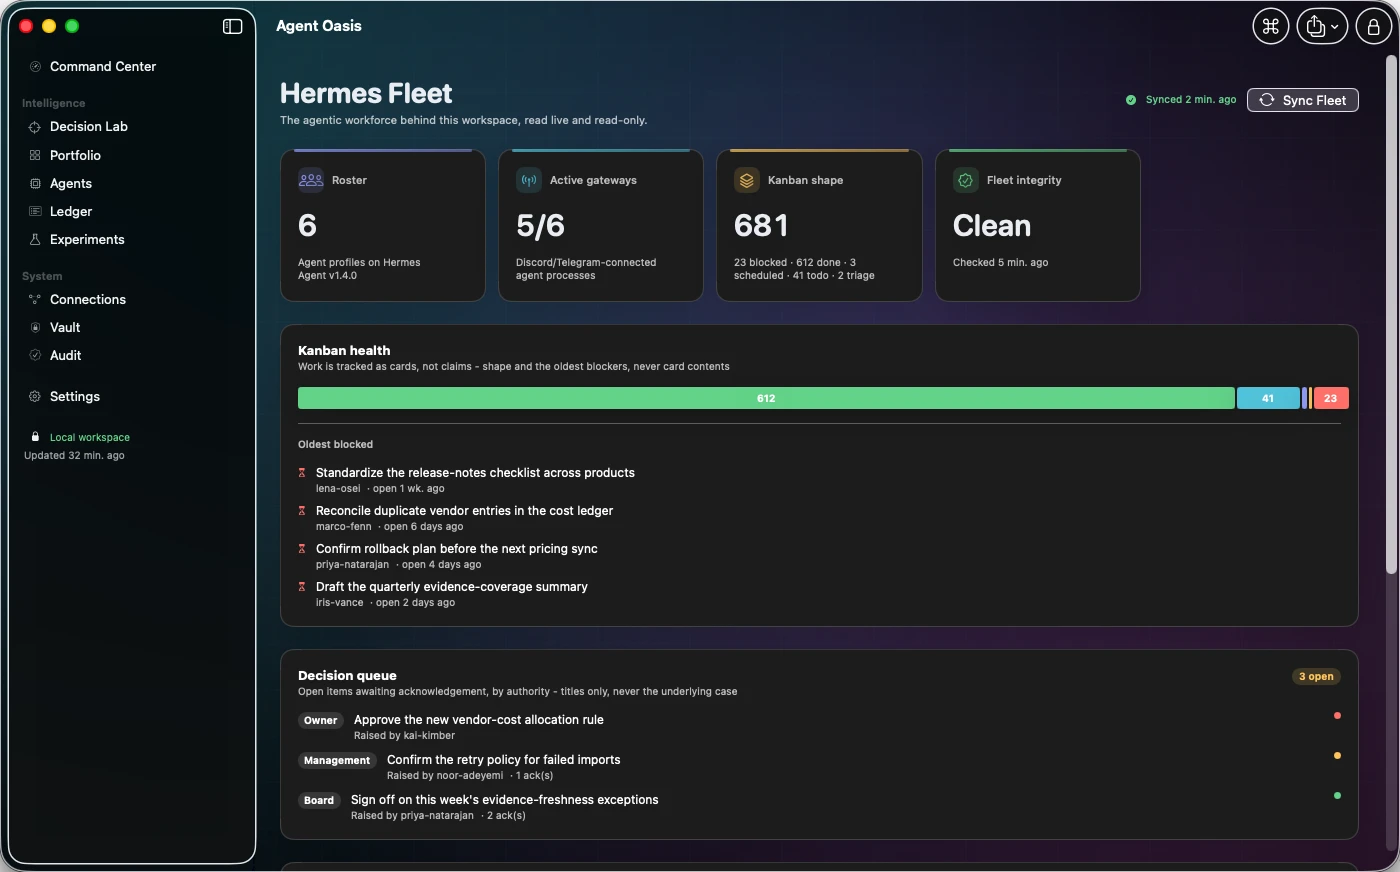This screenshot has width=1400, height=872.
Task: Toggle the sidebar panel icon
Action: click(232, 26)
